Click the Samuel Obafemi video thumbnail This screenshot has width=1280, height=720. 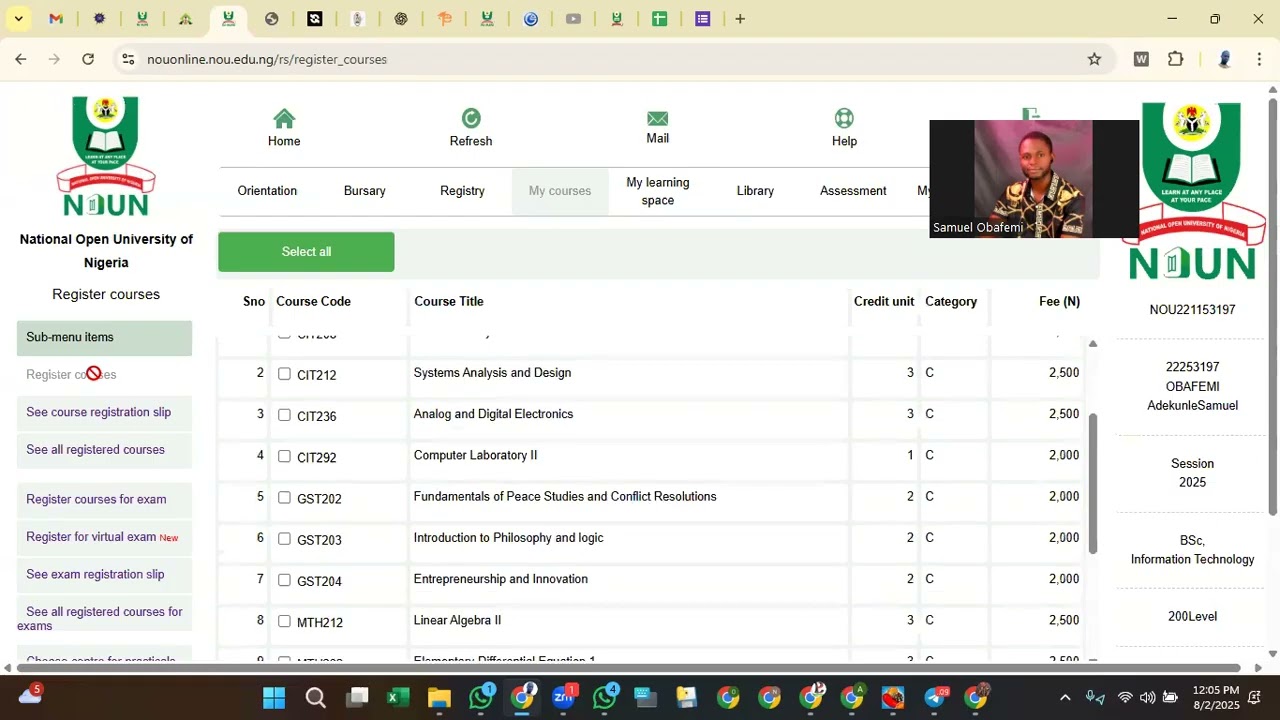pos(1034,179)
